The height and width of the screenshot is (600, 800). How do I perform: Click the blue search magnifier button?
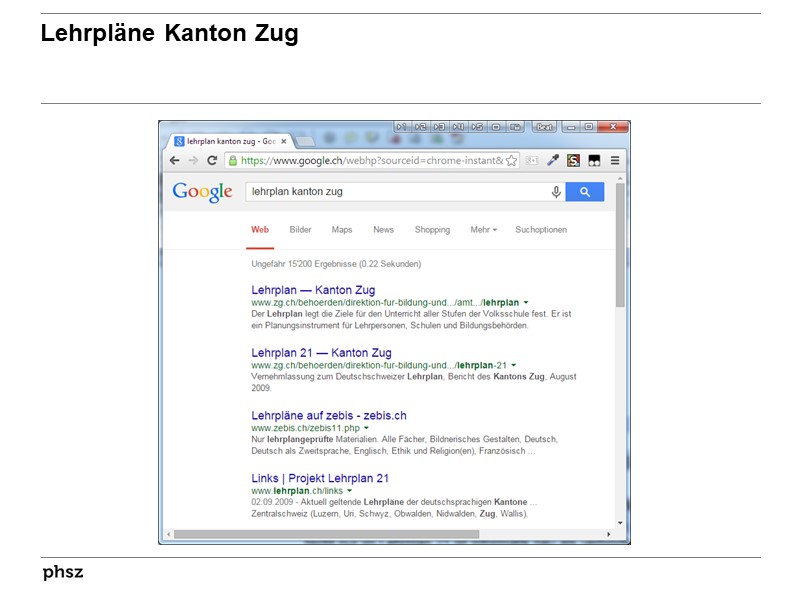coord(586,193)
